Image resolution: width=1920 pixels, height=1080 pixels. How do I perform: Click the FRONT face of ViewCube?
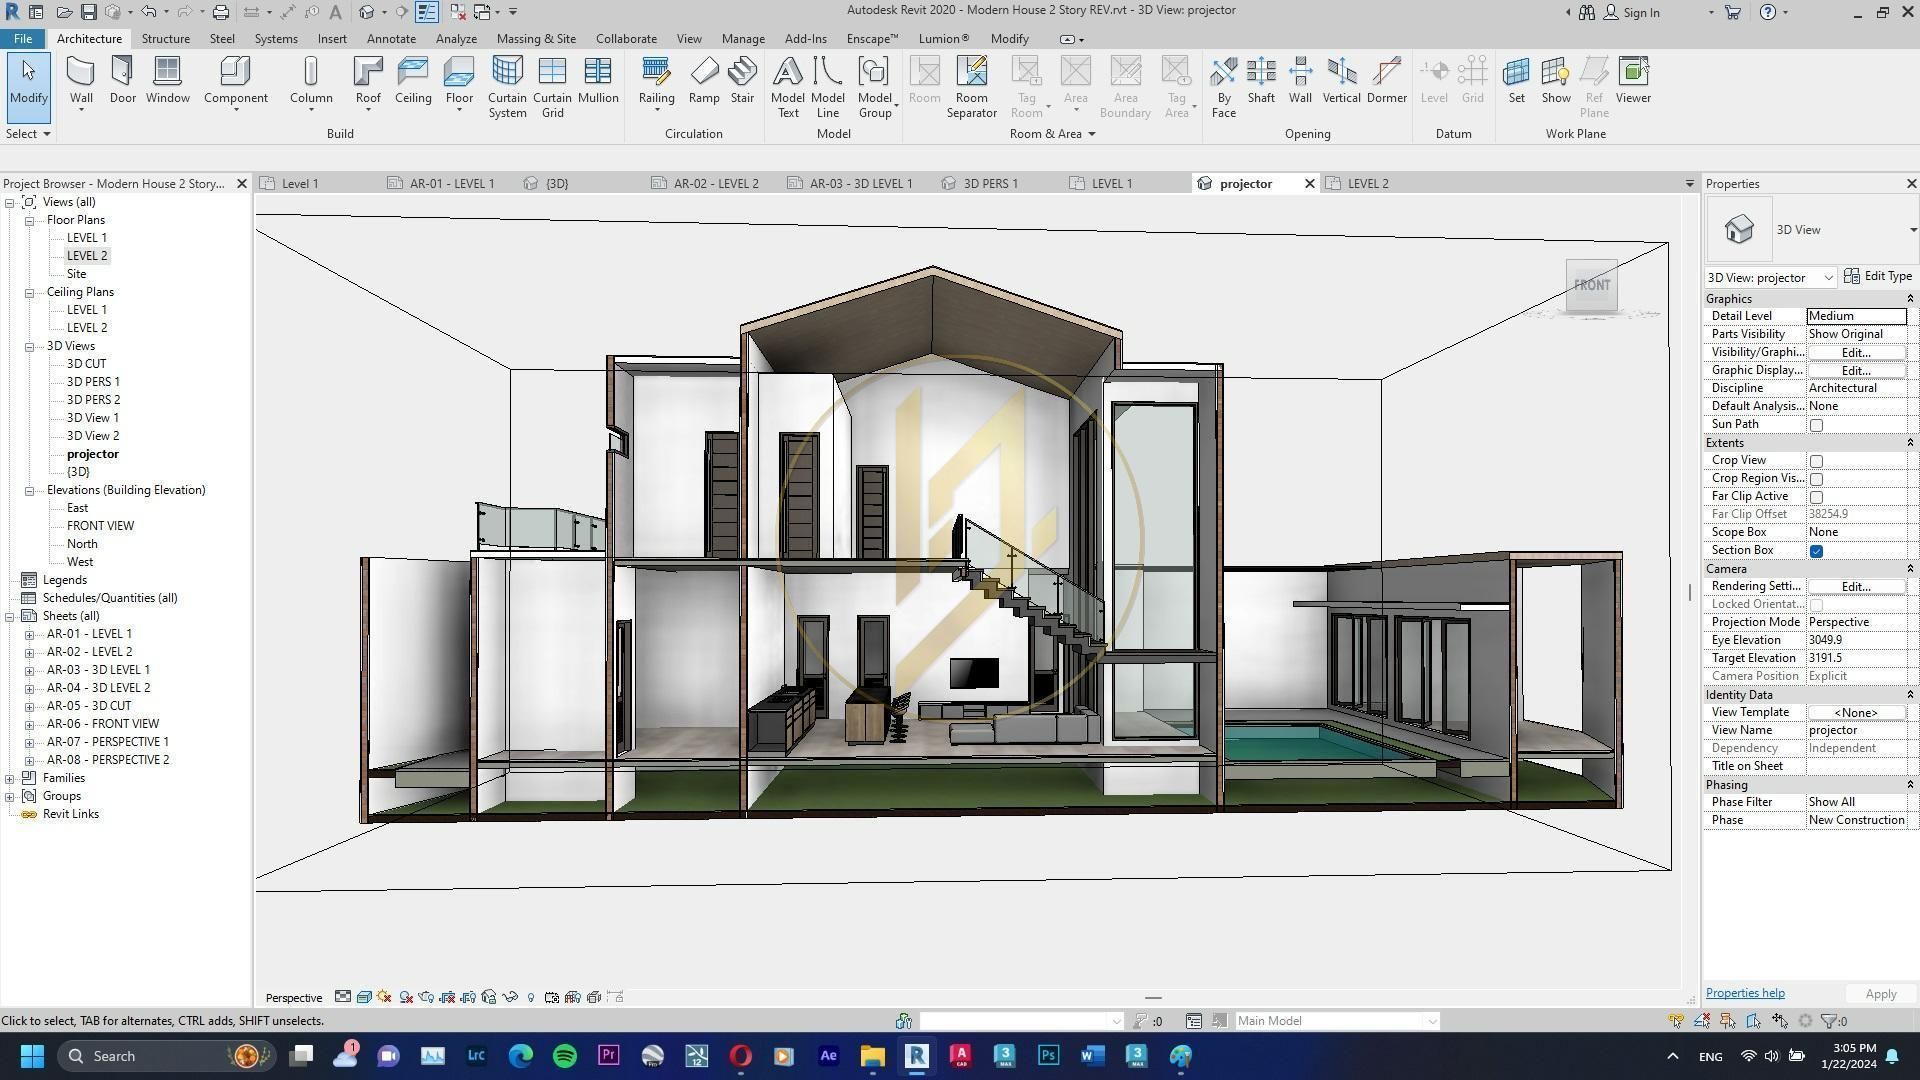(1592, 285)
